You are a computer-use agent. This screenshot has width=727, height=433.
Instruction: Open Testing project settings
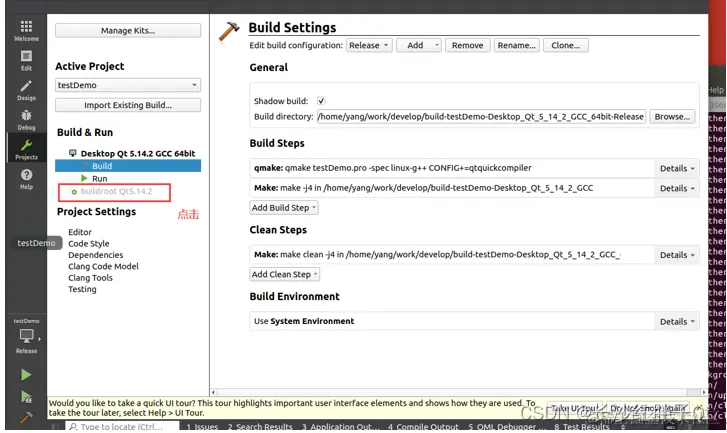coord(82,289)
